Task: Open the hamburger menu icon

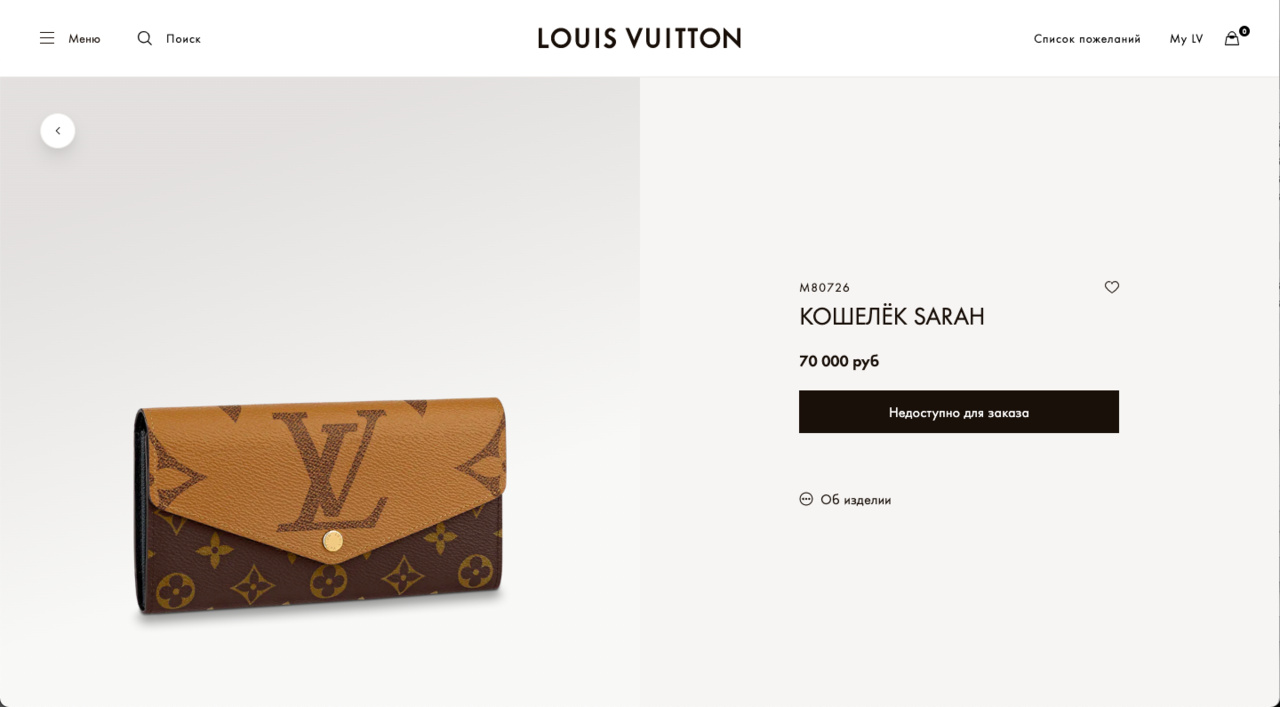Action: coord(47,38)
